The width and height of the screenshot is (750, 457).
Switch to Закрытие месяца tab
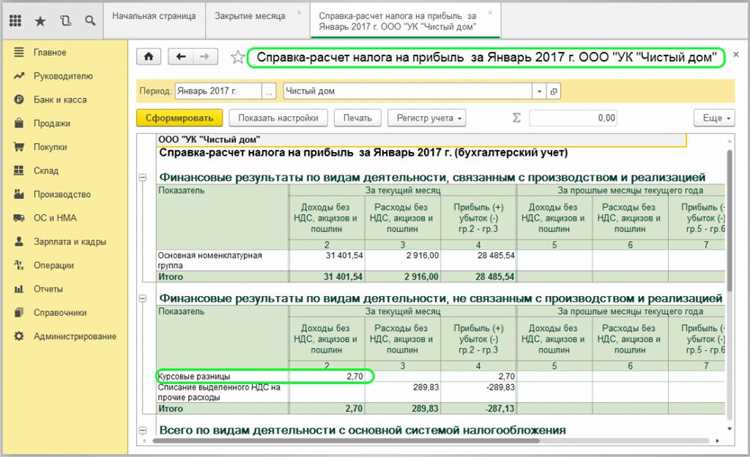[x=250, y=16]
